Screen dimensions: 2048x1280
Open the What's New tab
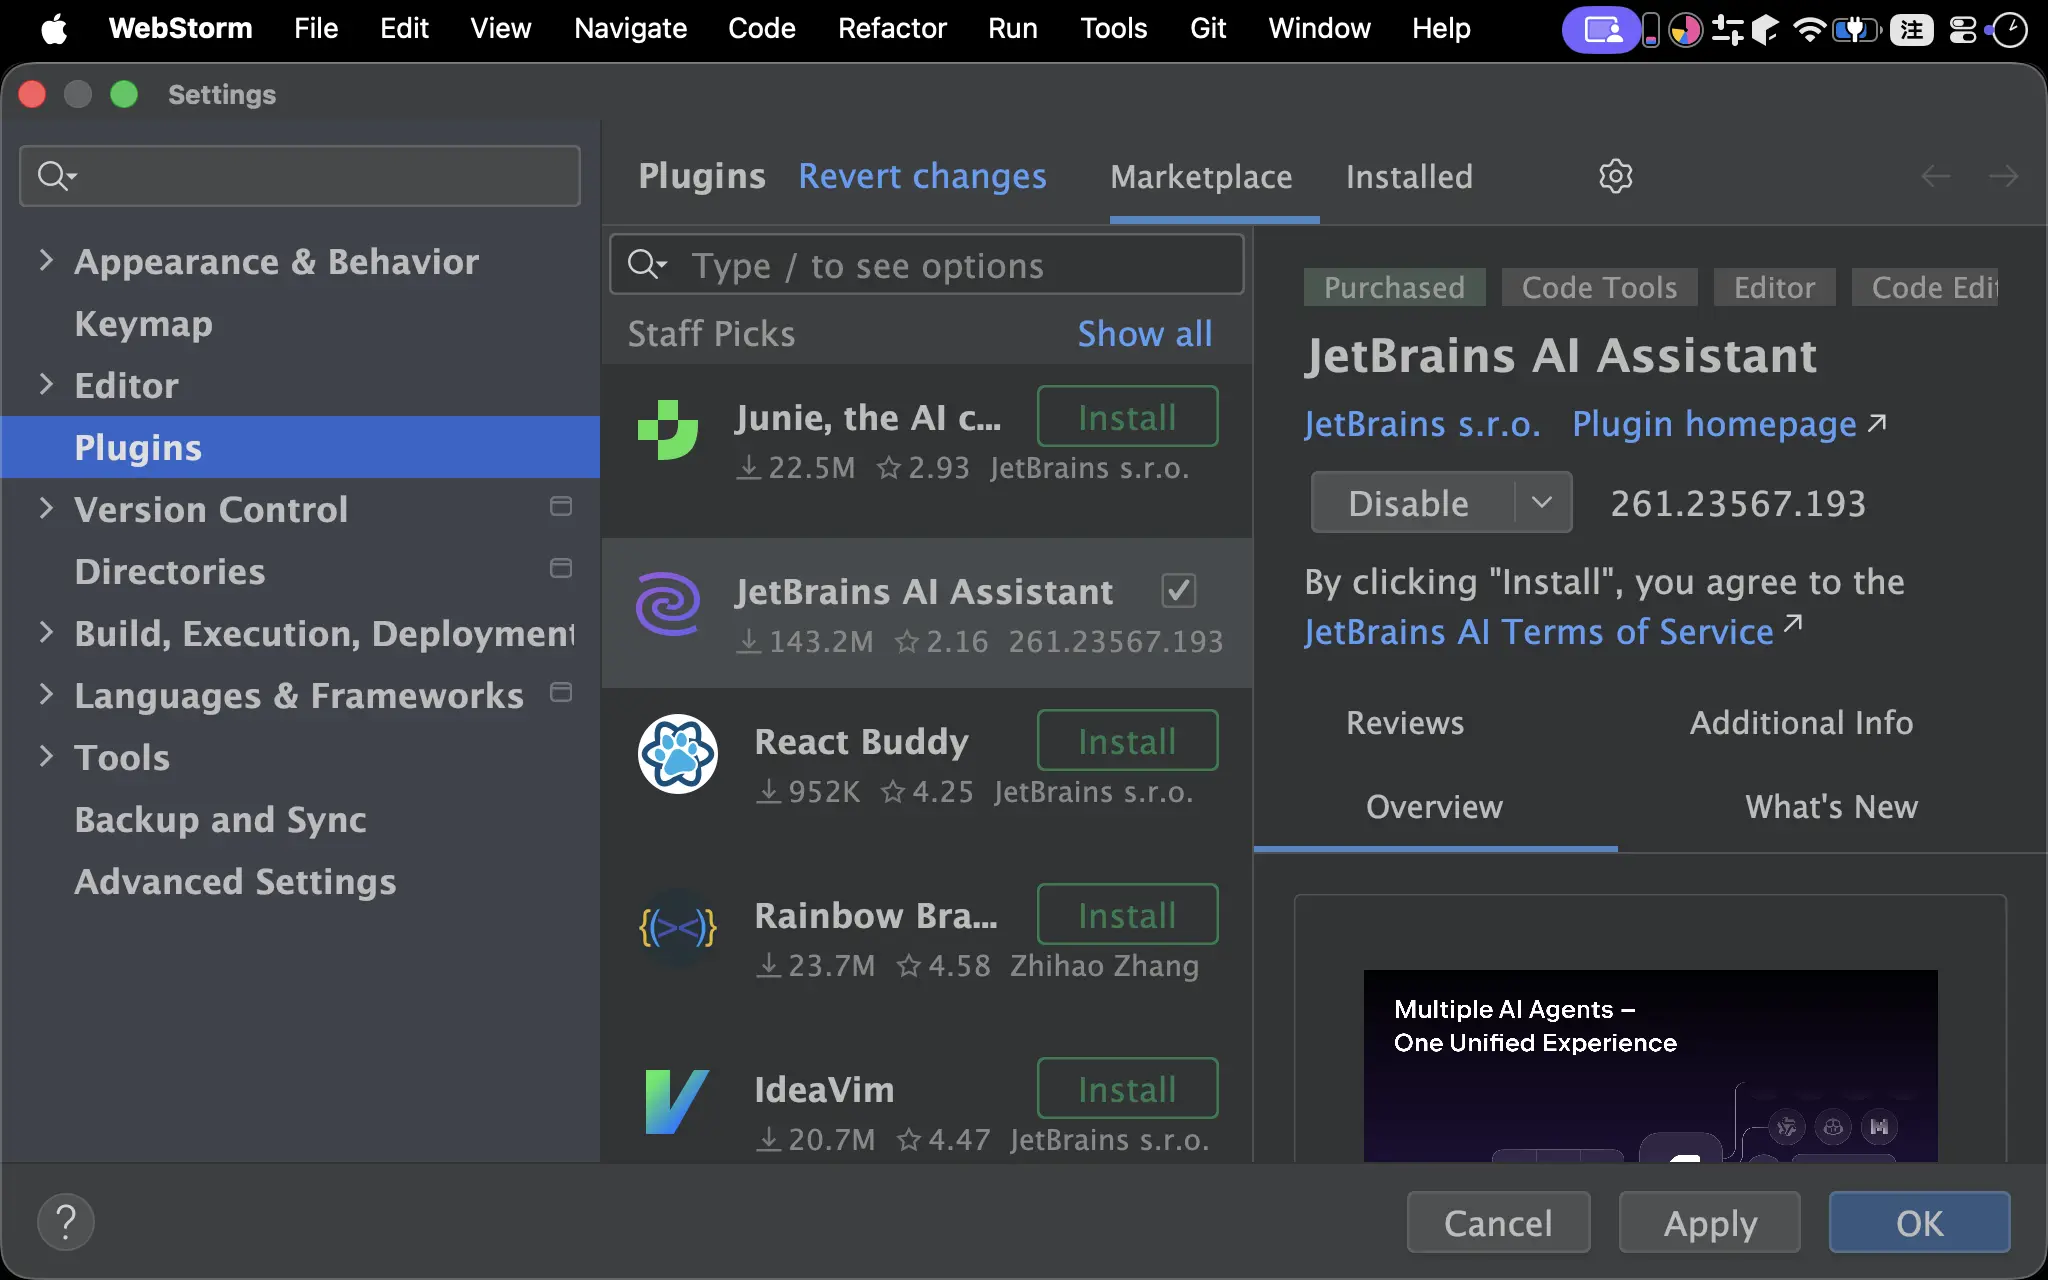pos(1831,806)
